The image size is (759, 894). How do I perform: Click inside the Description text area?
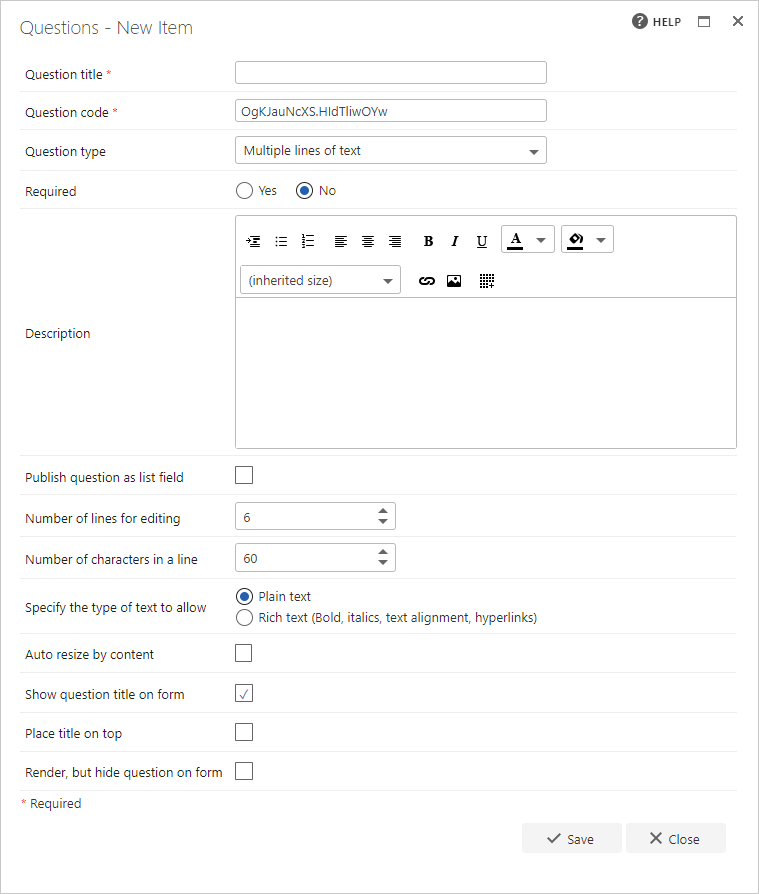coord(486,373)
